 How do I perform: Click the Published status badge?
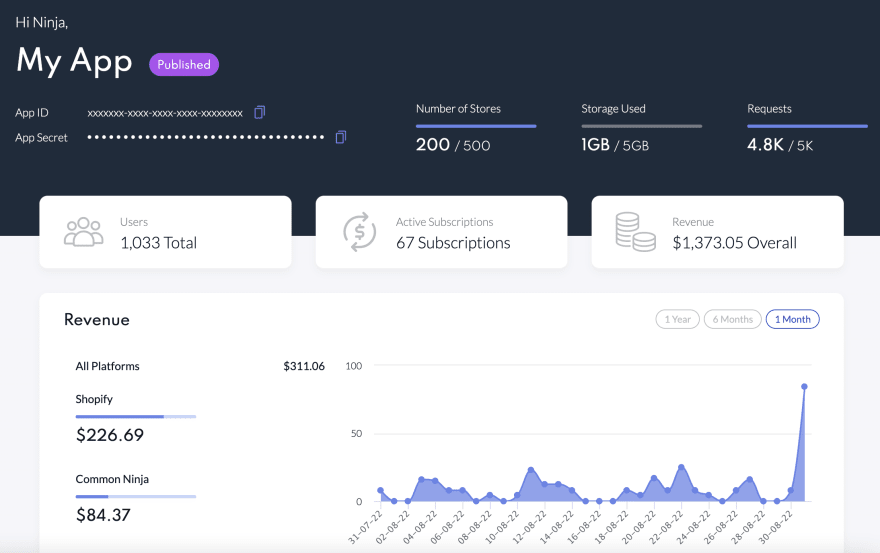[184, 65]
